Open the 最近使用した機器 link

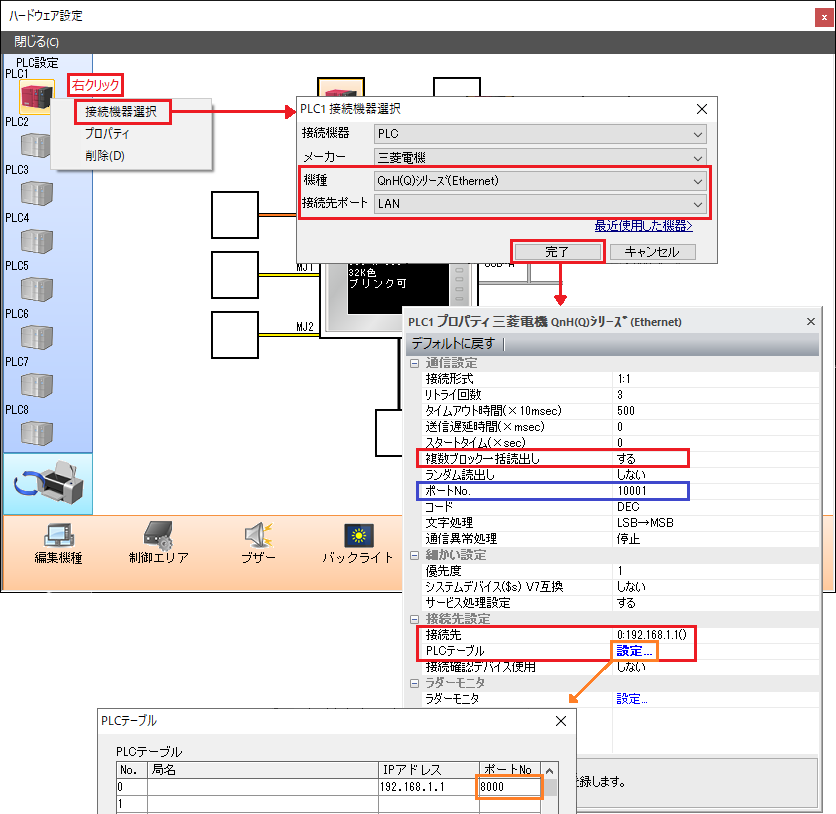[x=643, y=225]
